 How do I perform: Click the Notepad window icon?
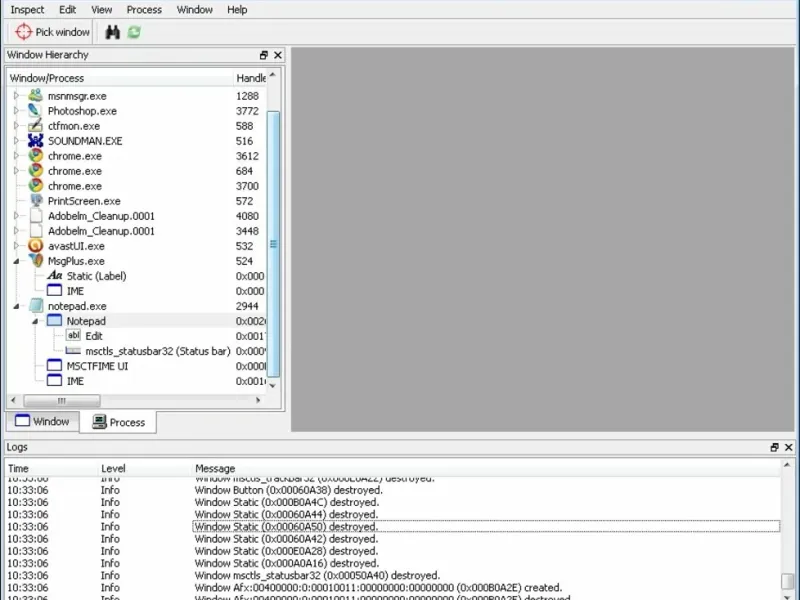(x=54, y=320)
